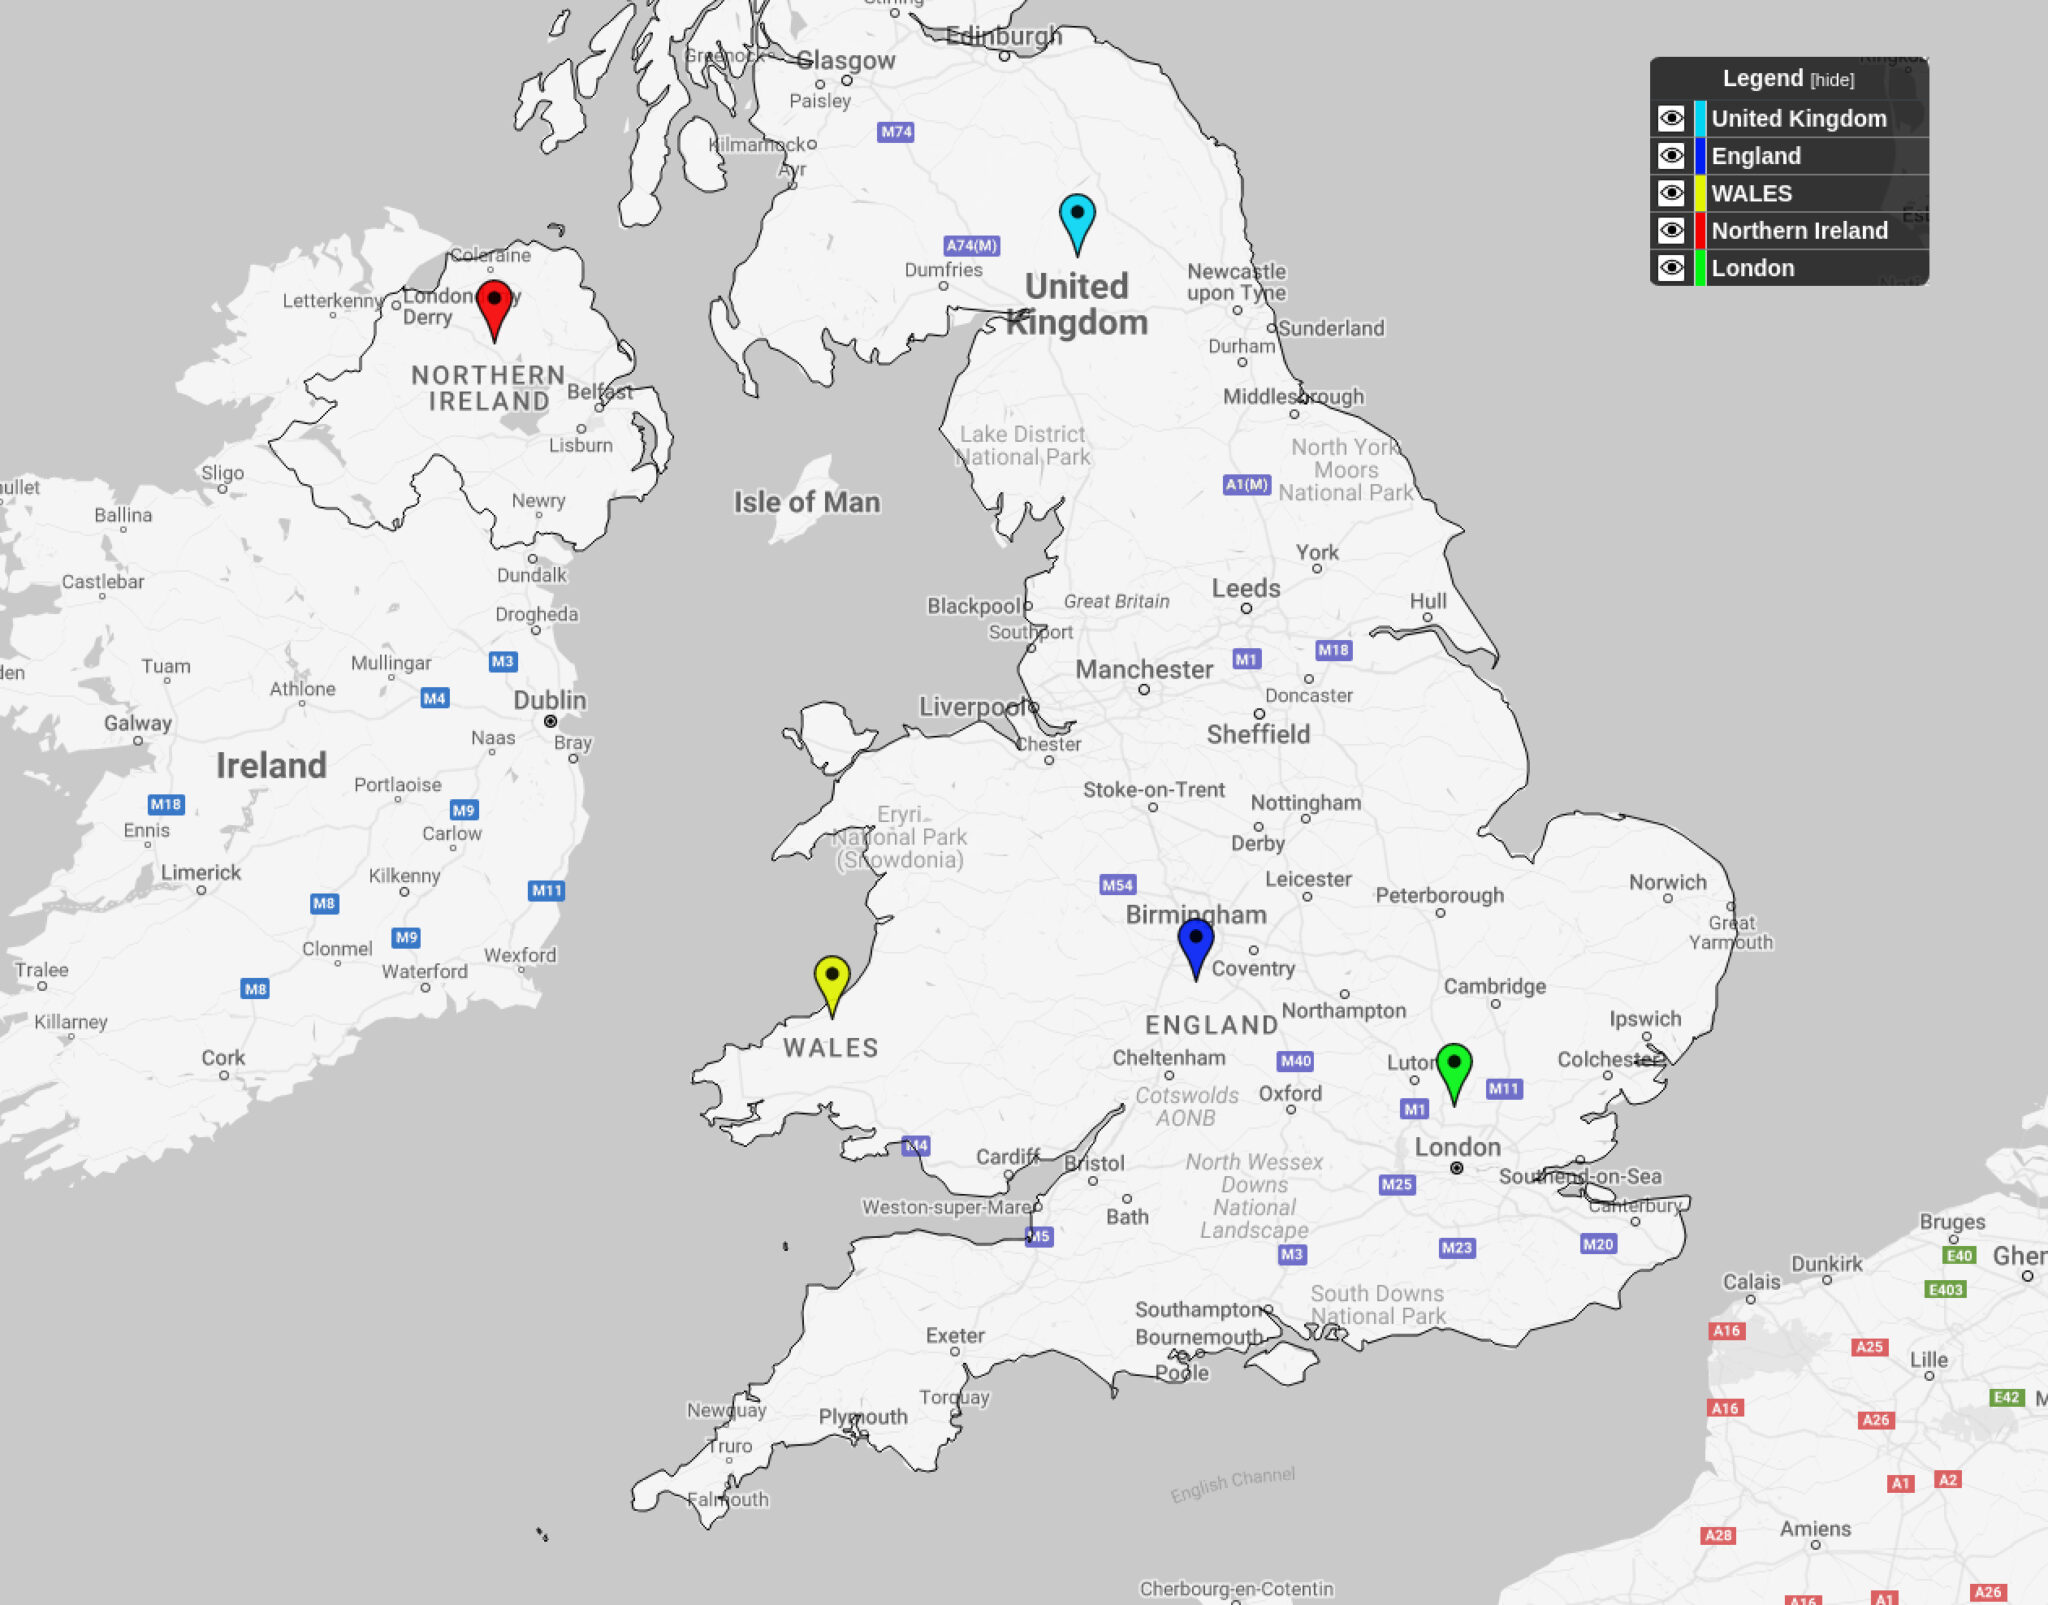The width and height of the screenshot is (2048, 1605).
Task: Click the yellow Wales map pin
Action: pos(831,978)
